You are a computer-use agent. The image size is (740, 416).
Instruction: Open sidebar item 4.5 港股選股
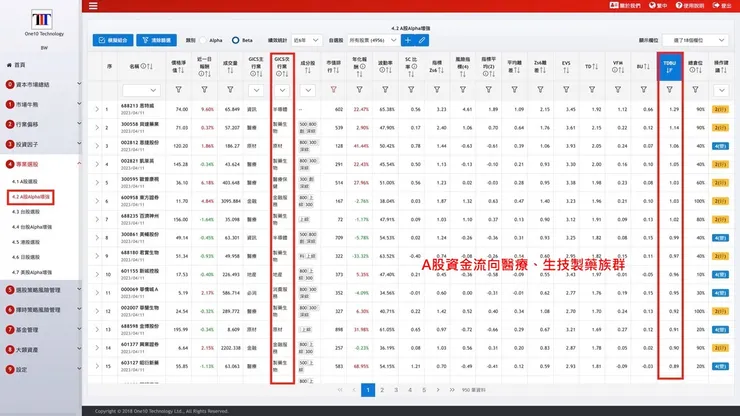tap(26, 242)
